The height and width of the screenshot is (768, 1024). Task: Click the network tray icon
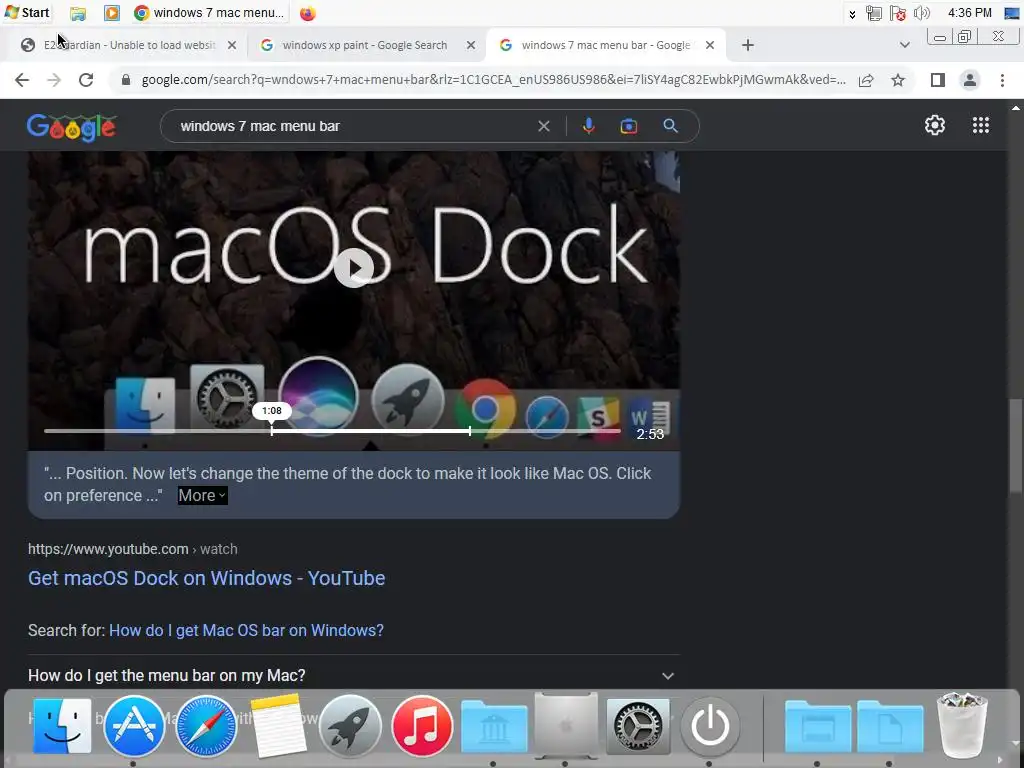point(873,13)
